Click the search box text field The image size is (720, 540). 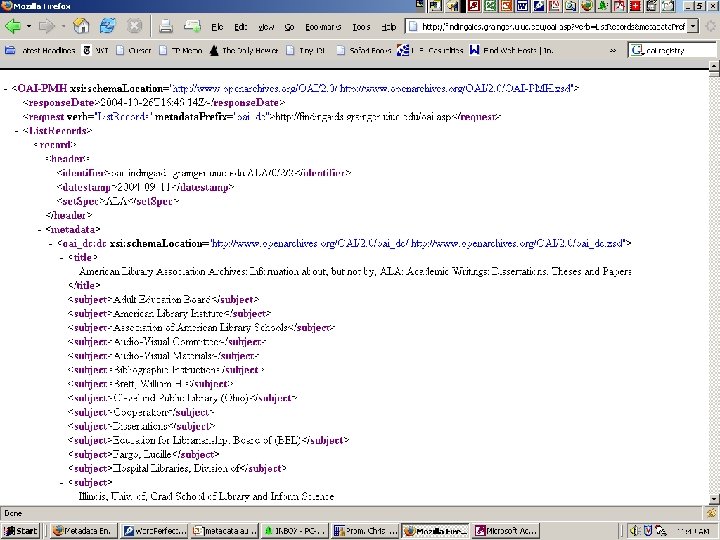[680, 51]
